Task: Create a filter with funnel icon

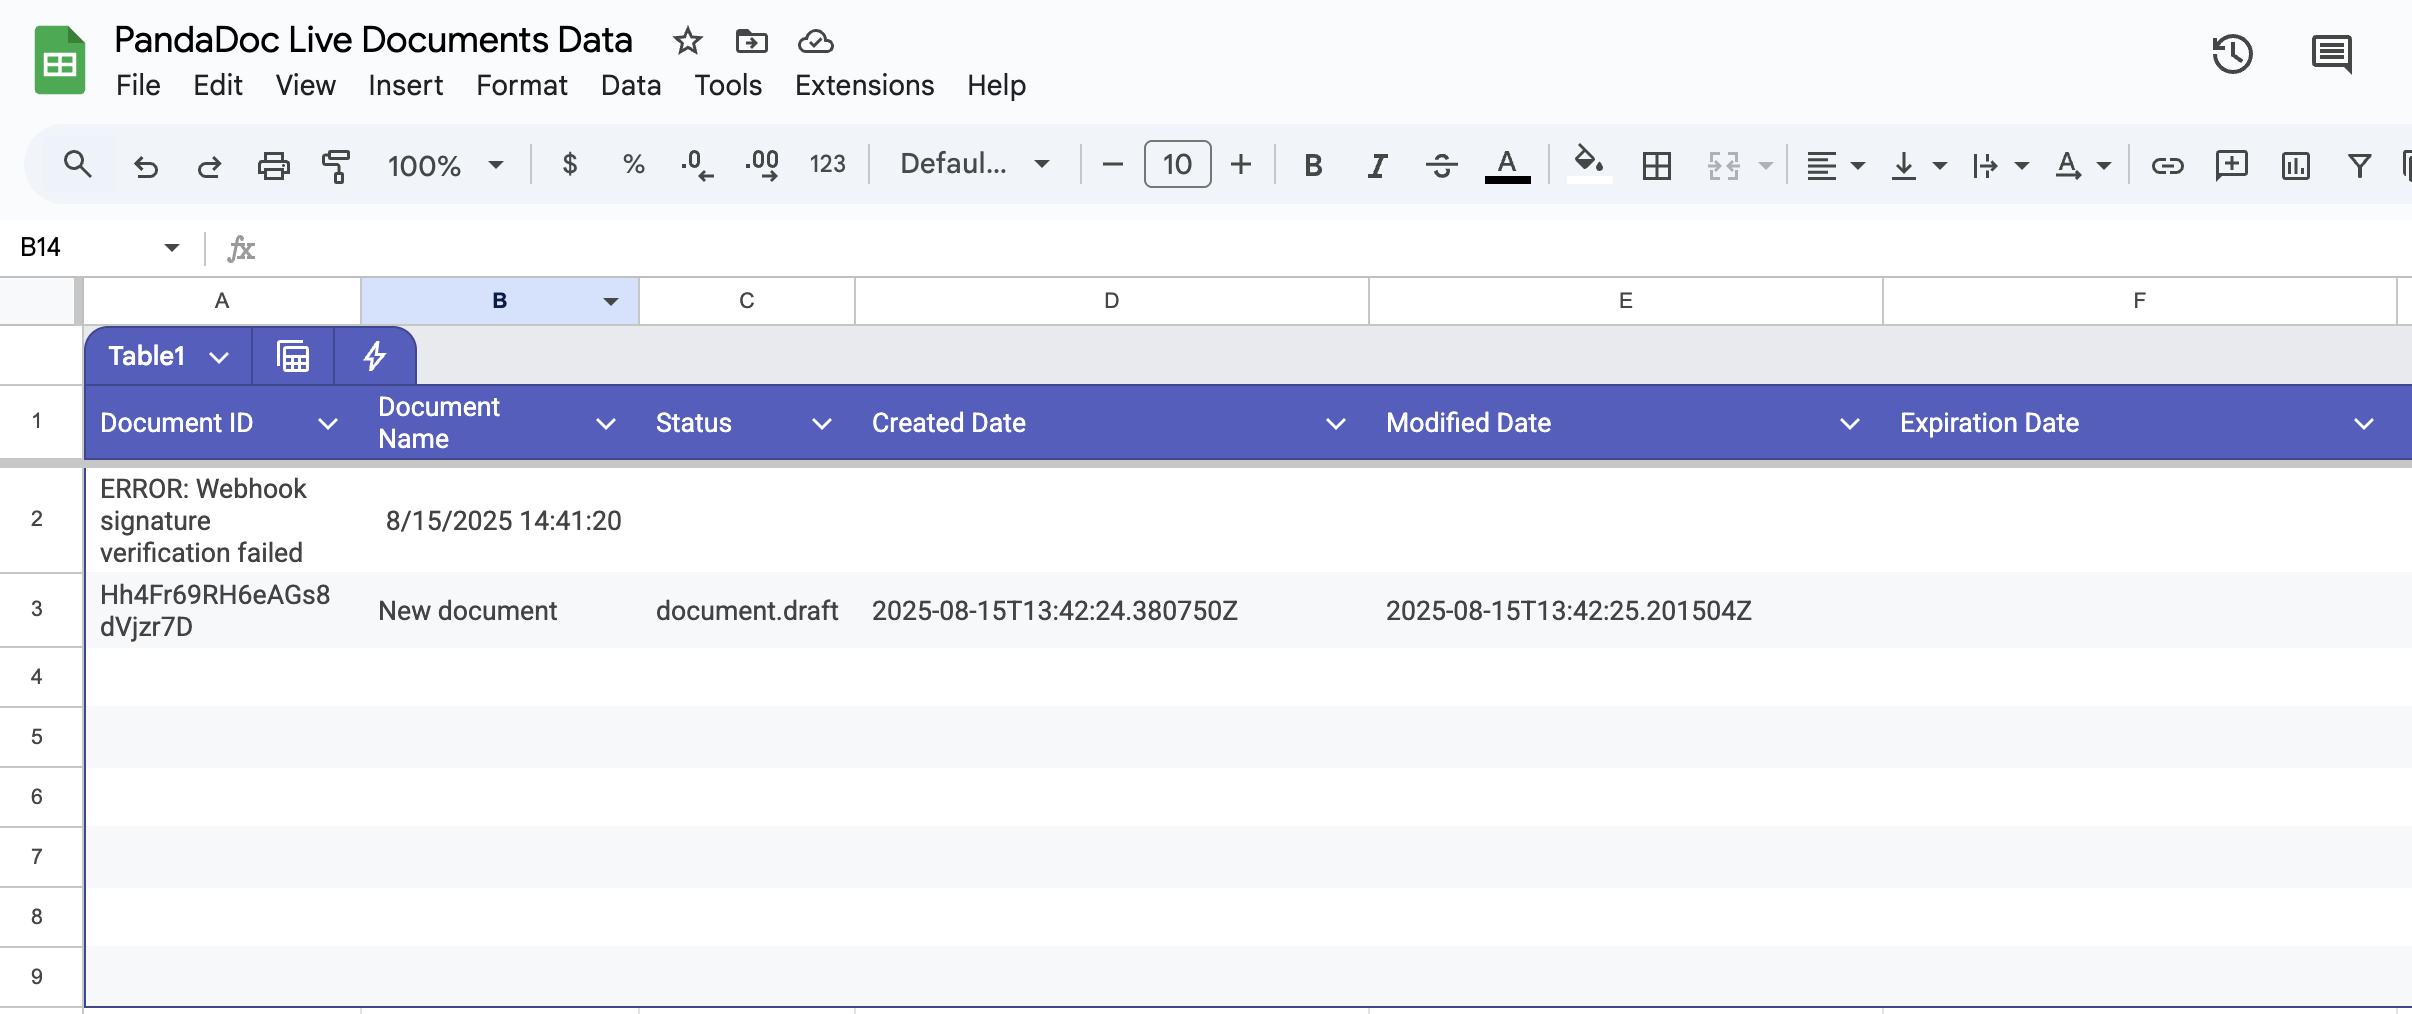Action: (2359, 165)
